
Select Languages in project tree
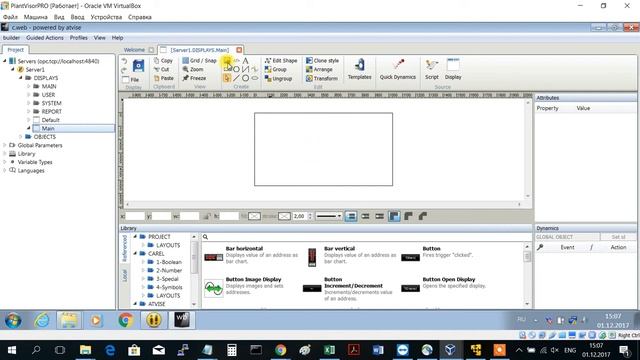31,171
